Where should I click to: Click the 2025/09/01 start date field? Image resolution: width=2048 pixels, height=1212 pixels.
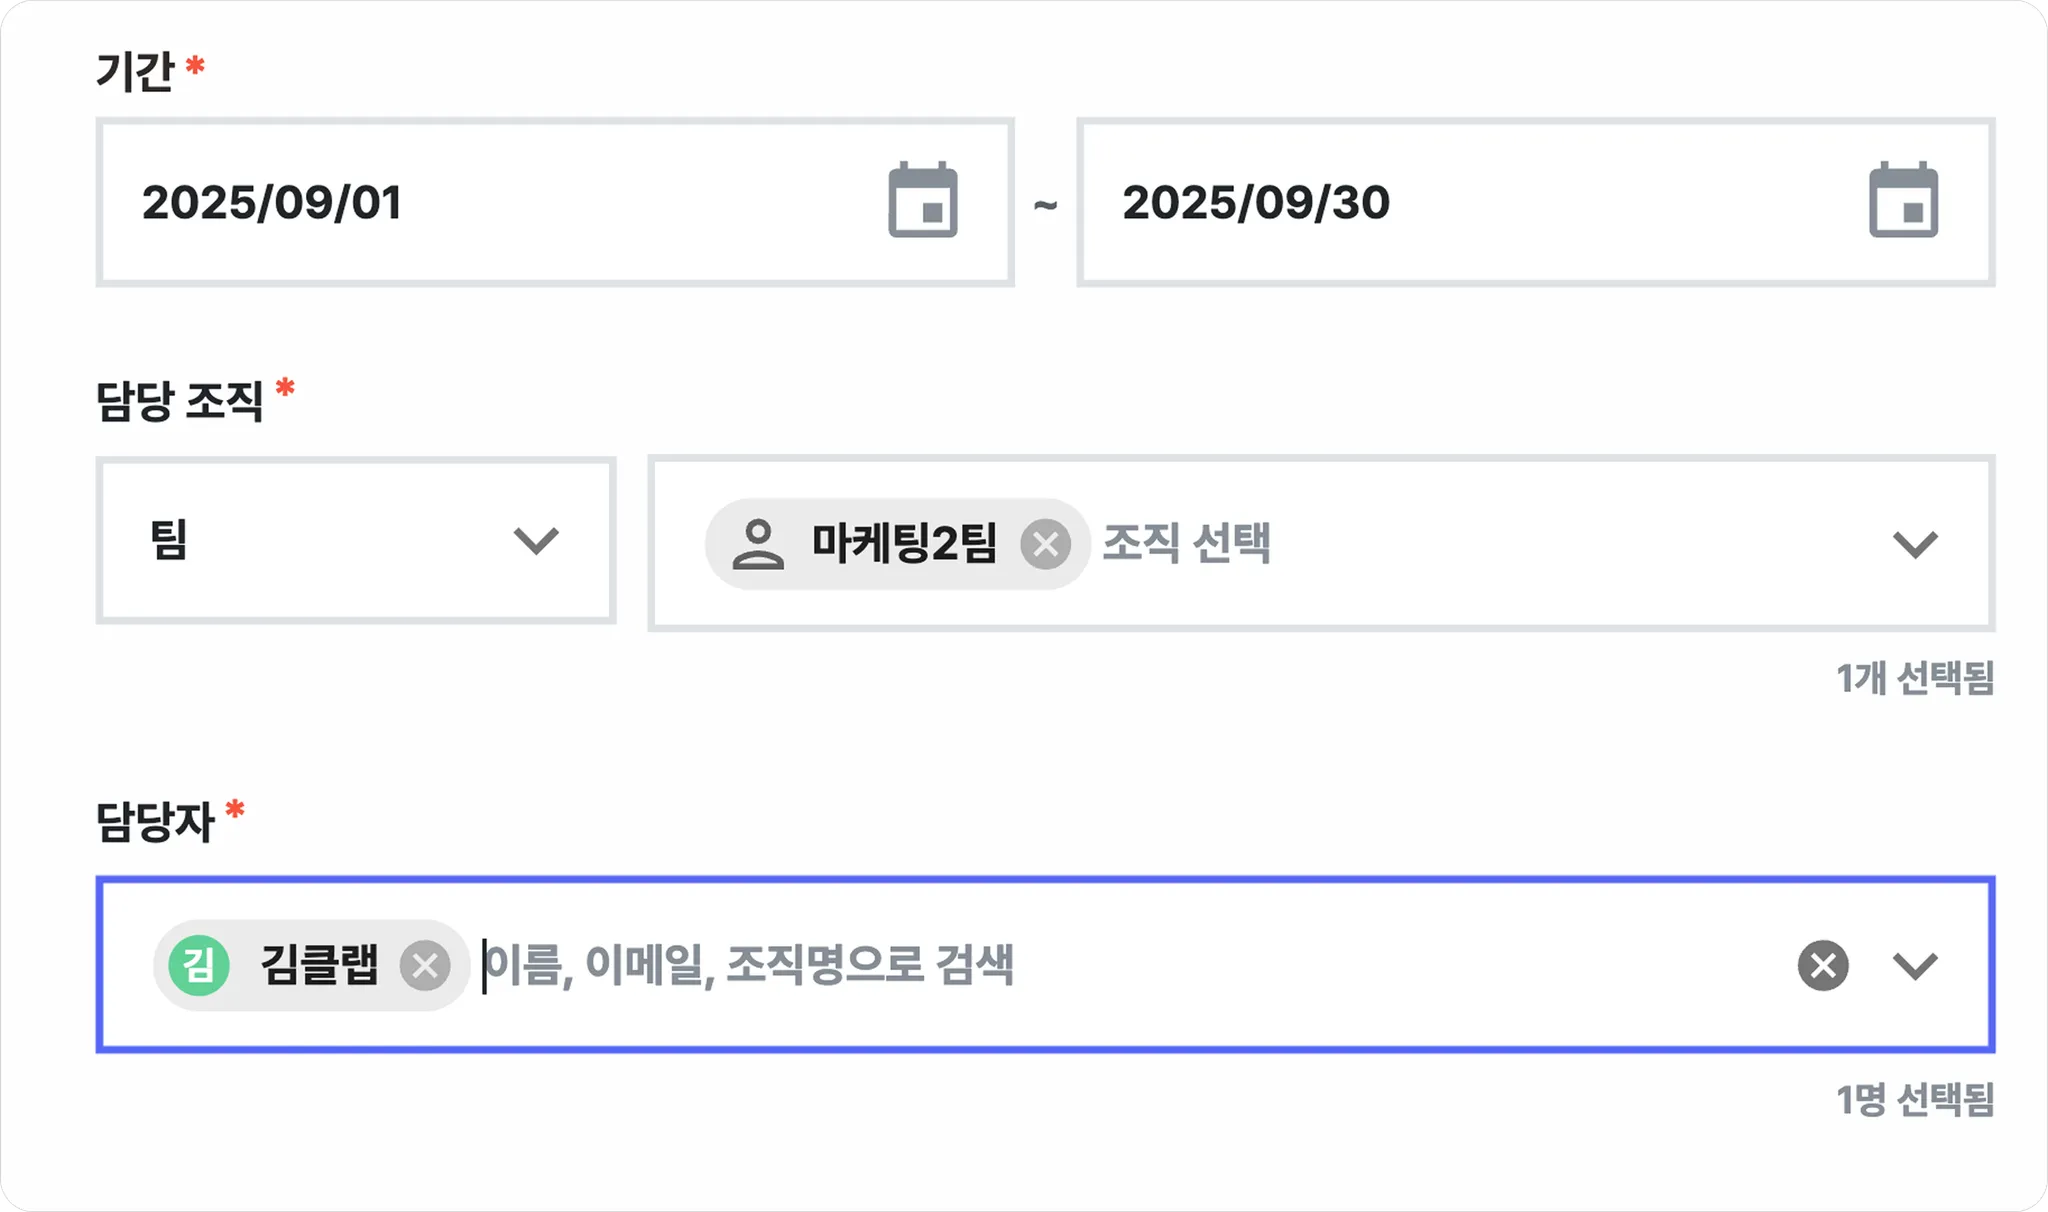tap(555, 202)
